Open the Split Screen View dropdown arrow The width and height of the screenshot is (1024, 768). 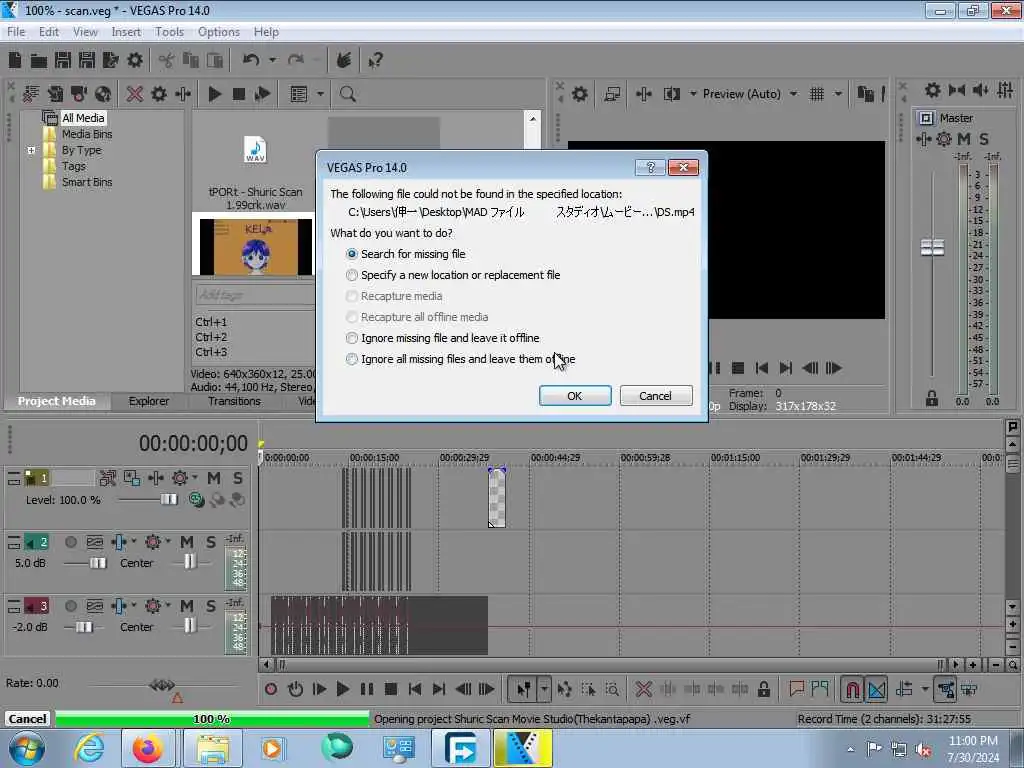click(693, 94)
